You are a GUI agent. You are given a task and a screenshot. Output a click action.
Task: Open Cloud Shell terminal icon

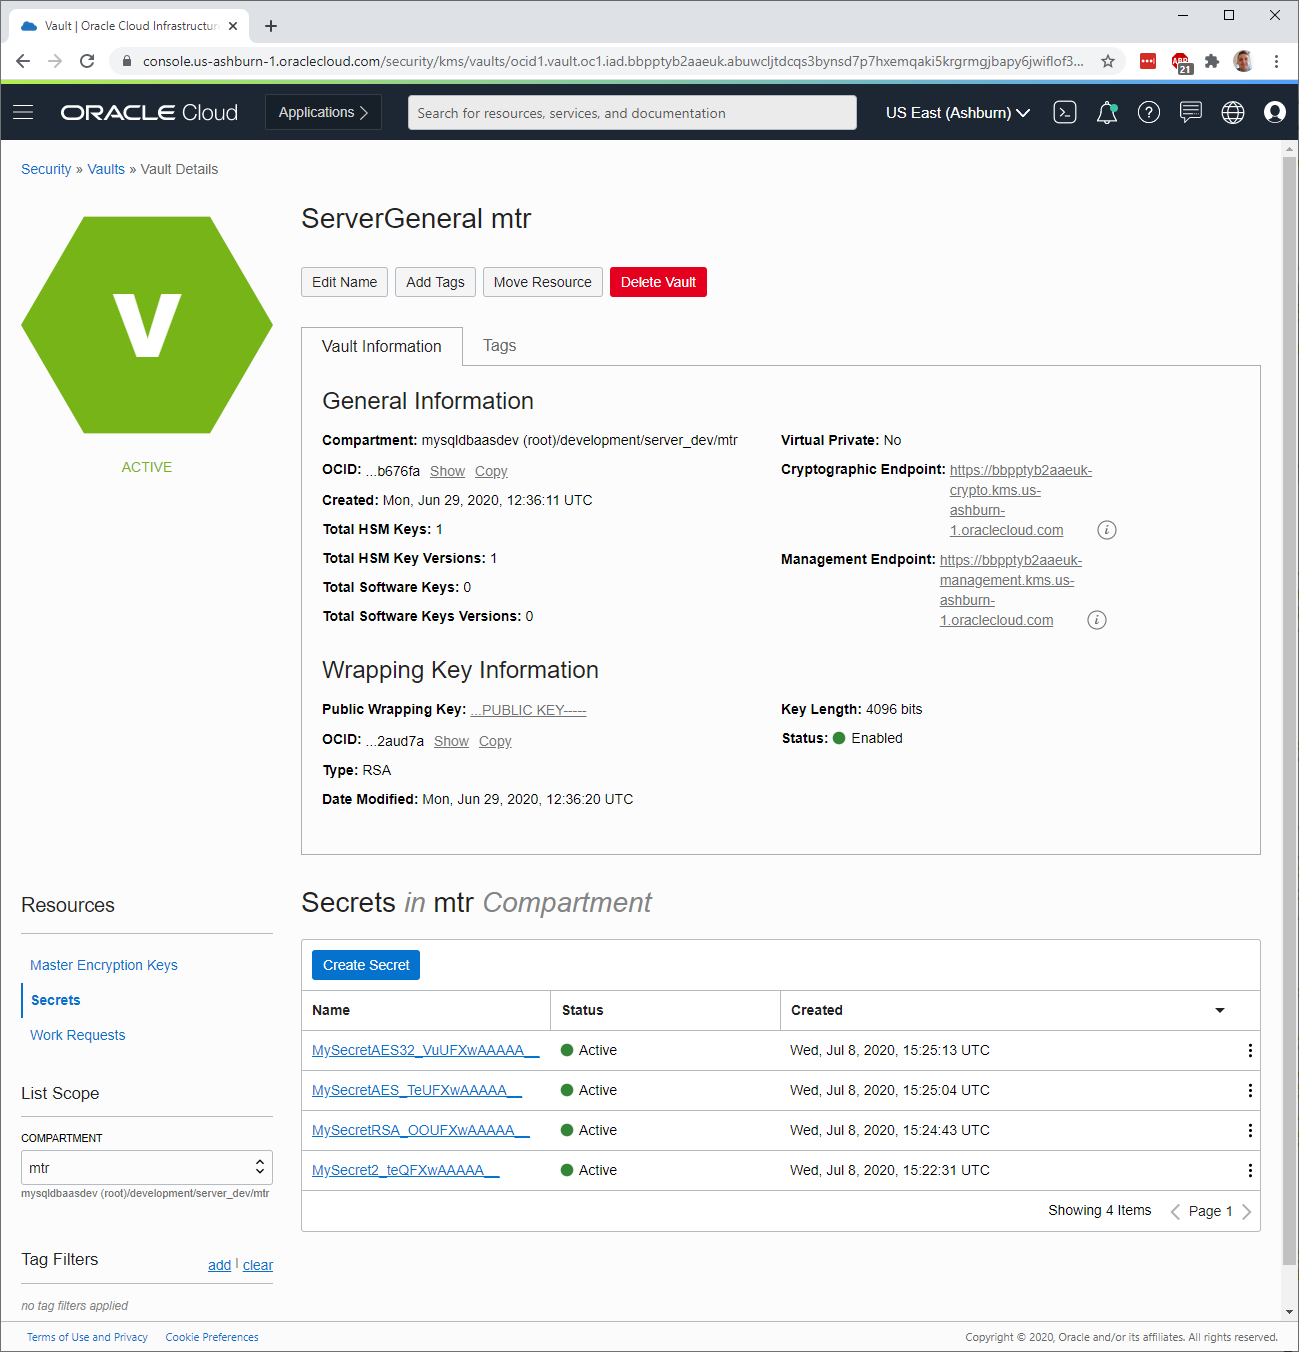click(1065, 112)
